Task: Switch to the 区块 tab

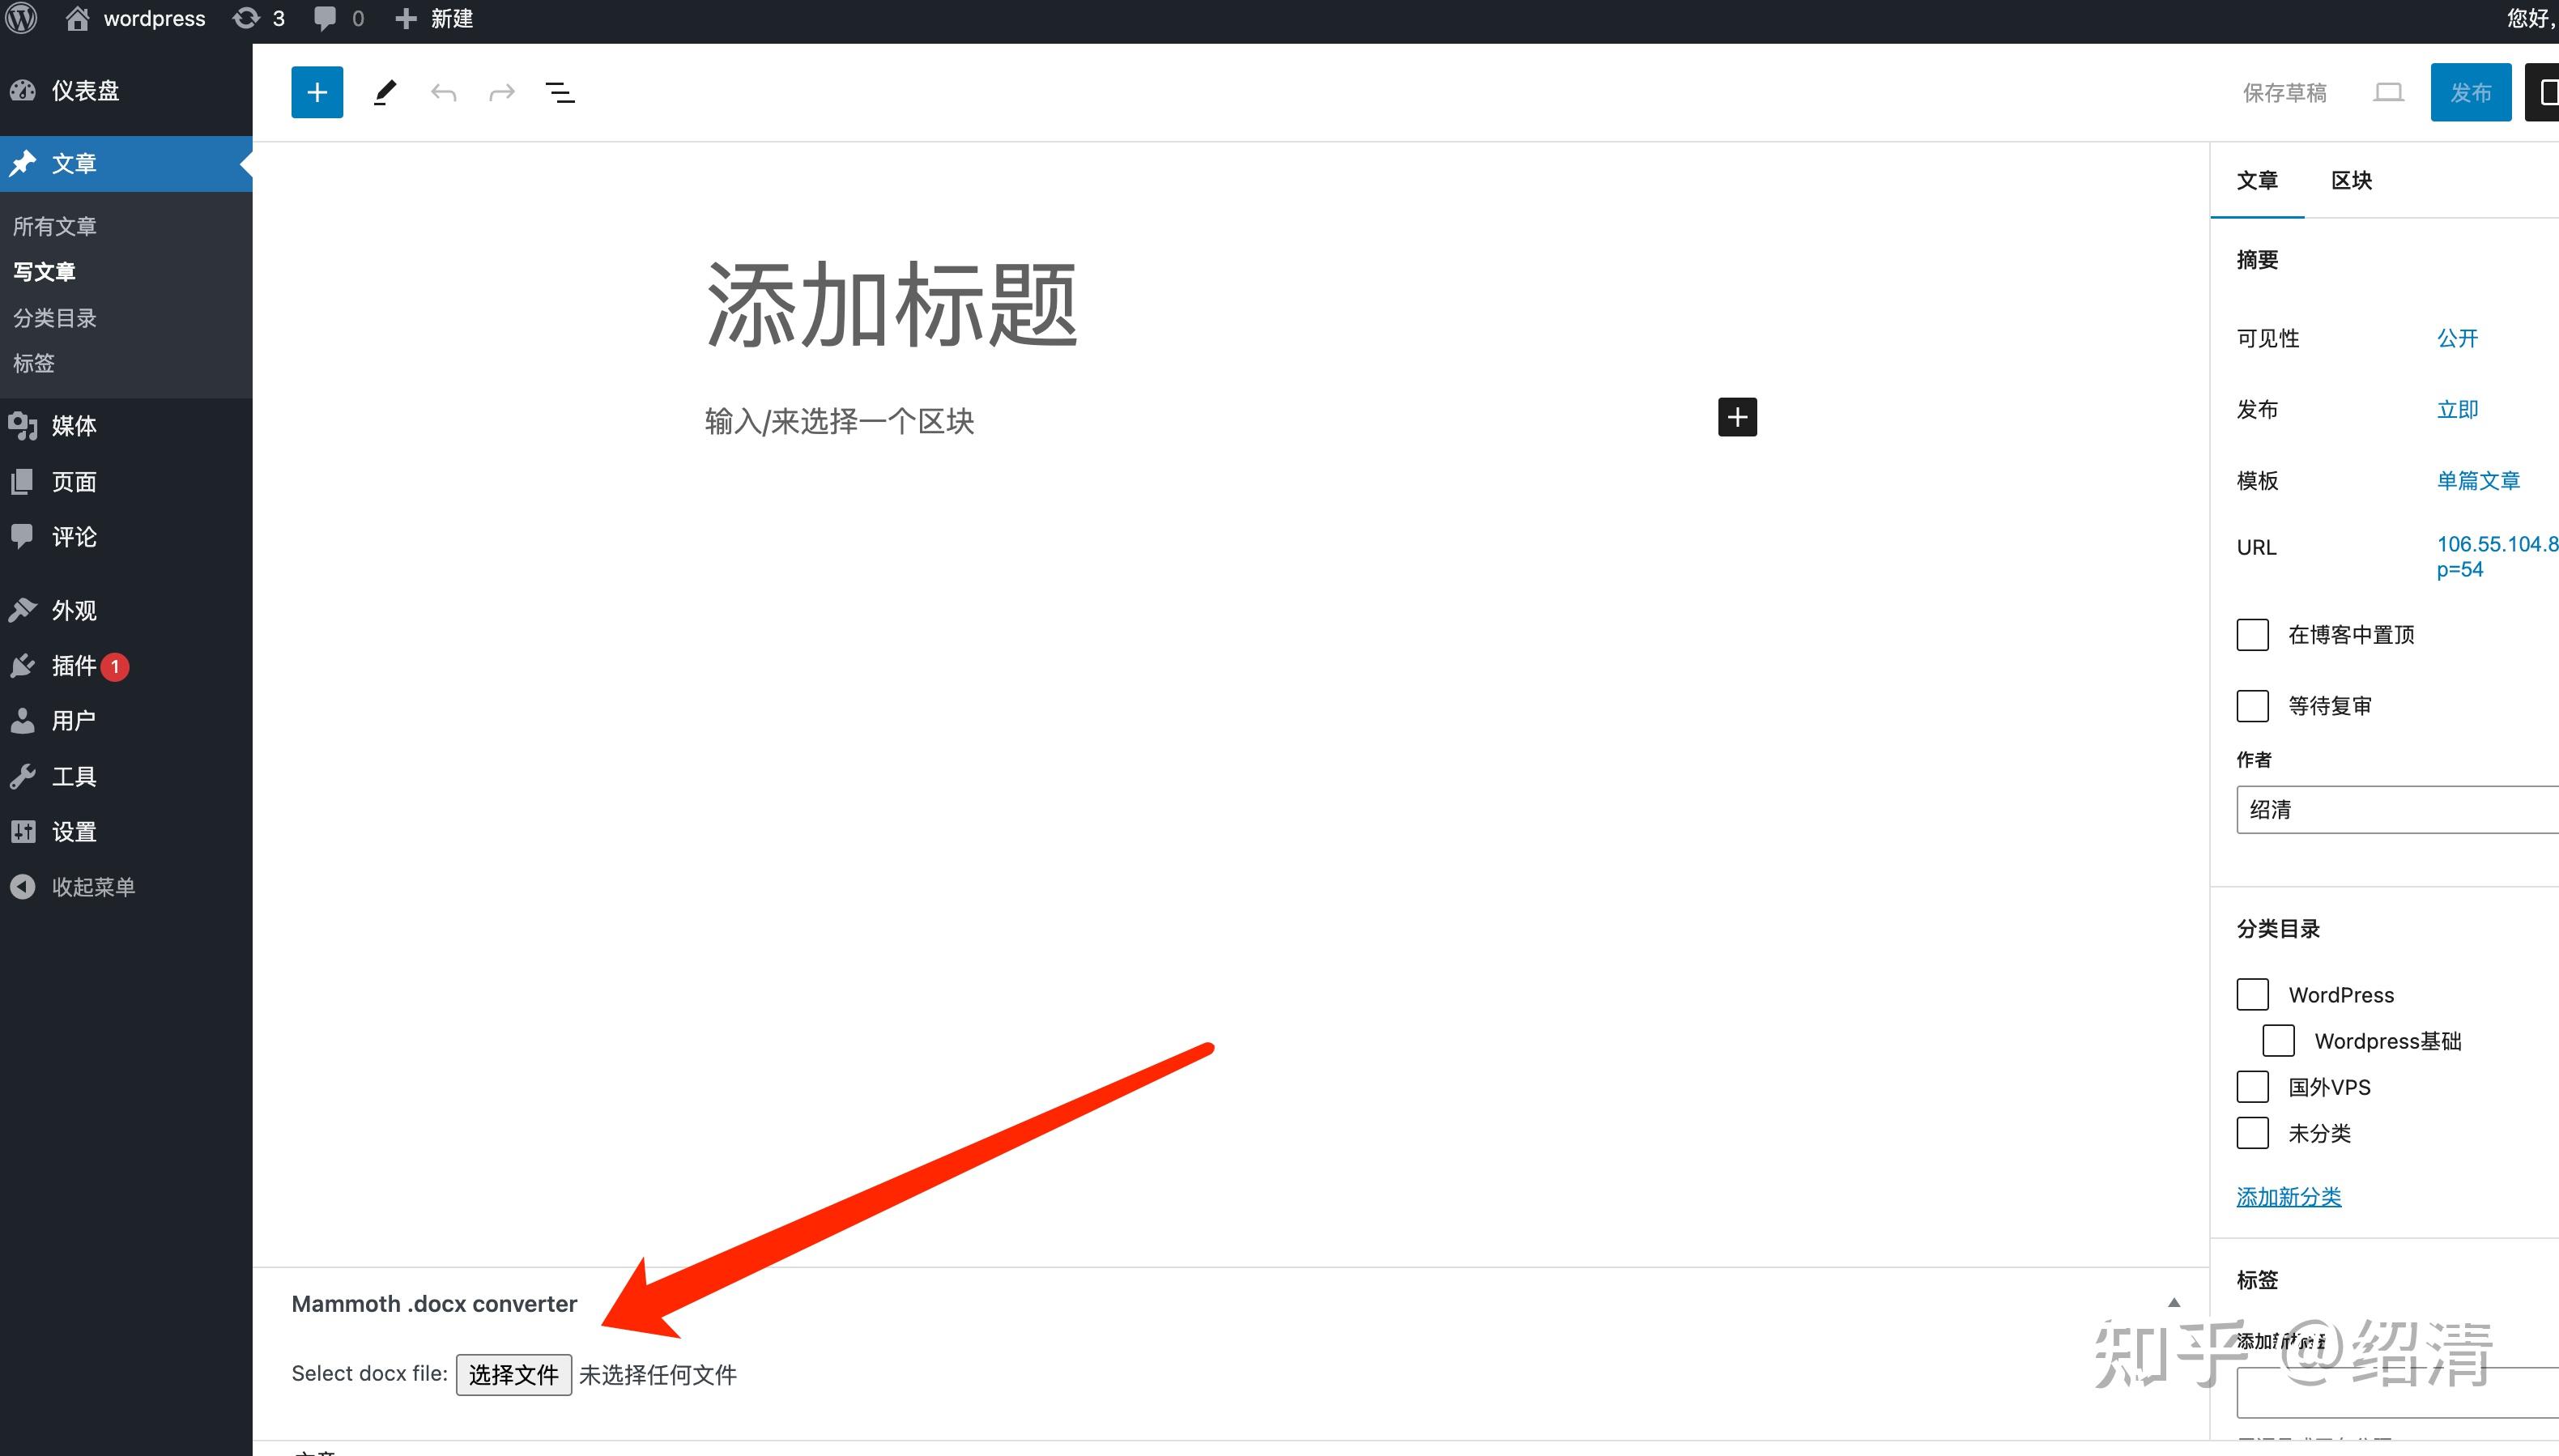Action: coord(2352,181)
